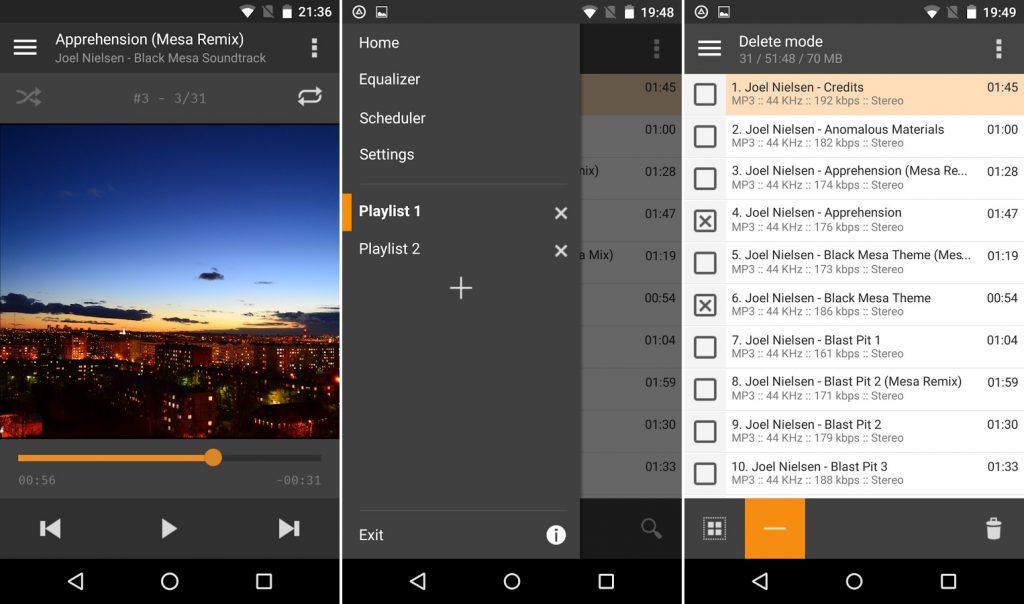
Task: Tap the group selection icon in the bottom bar
Action: point(716,529)
